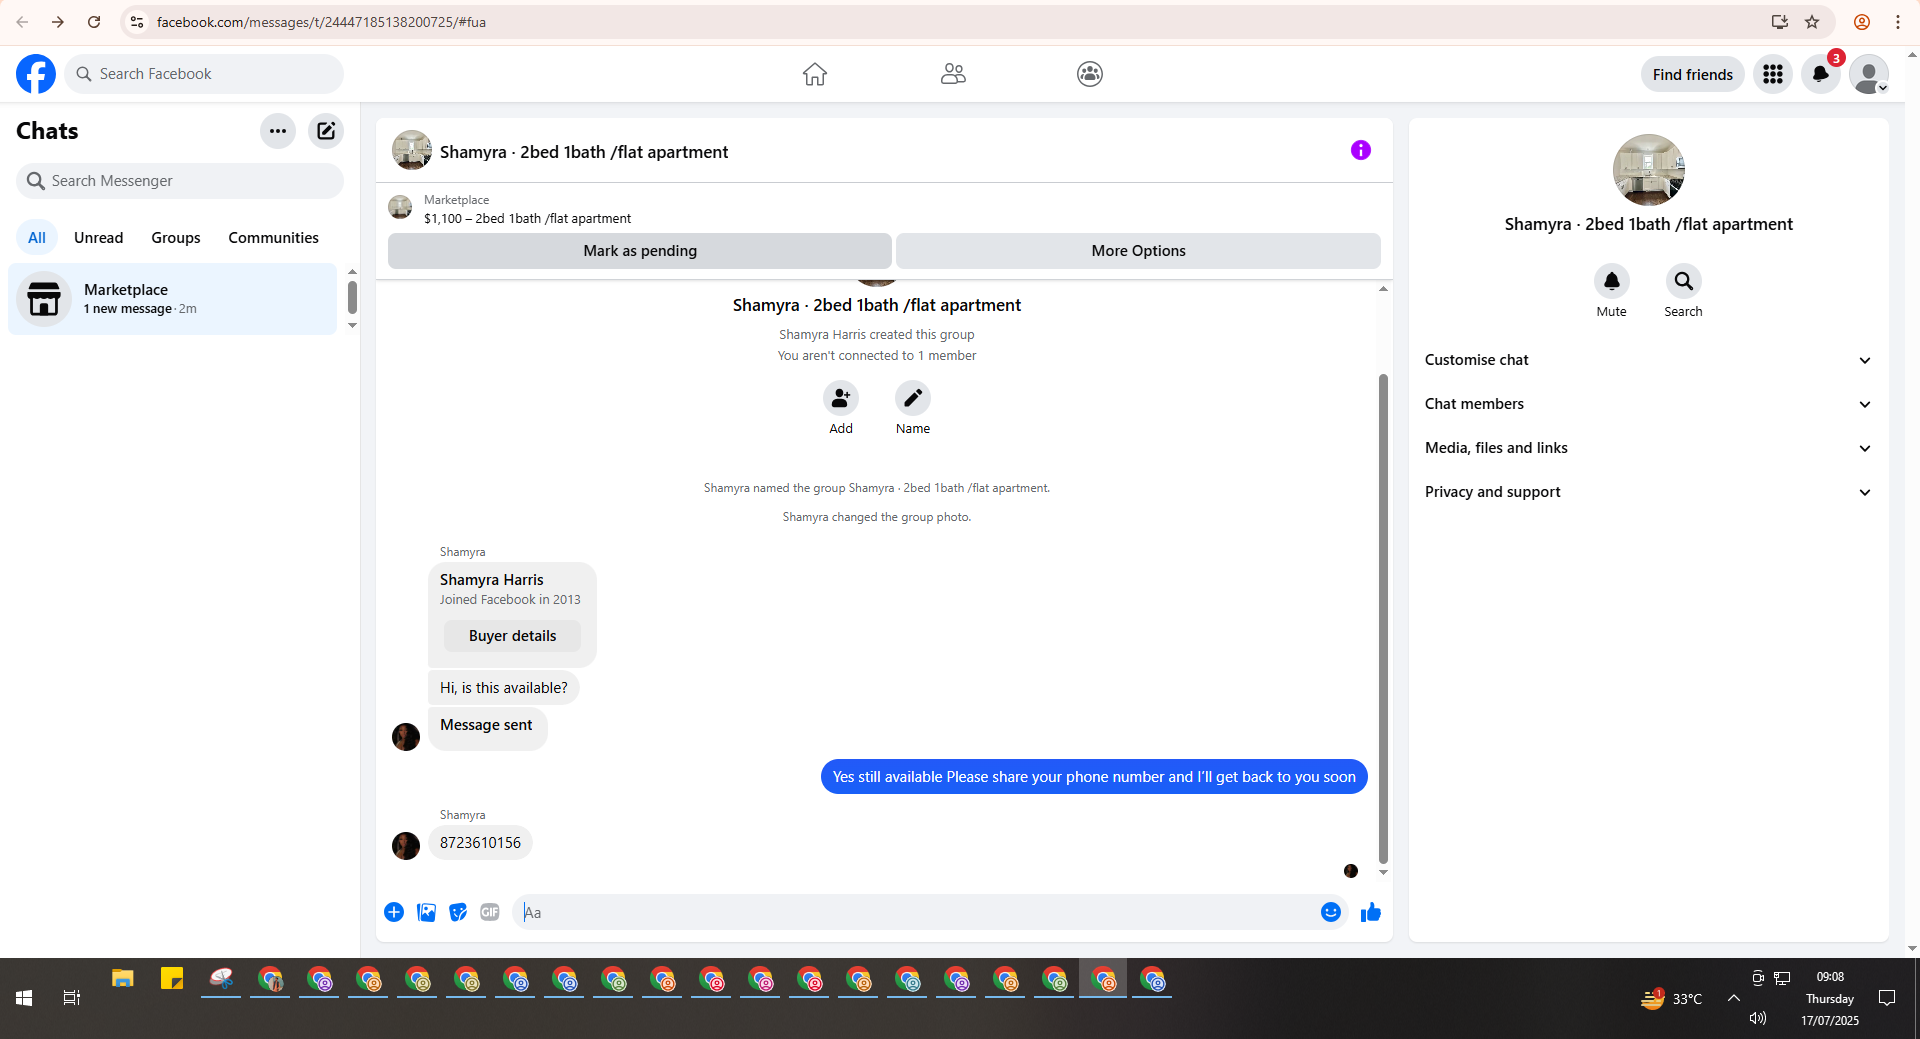
Task: Open Chrome's three-dot menu
Action: [1898, 22]
